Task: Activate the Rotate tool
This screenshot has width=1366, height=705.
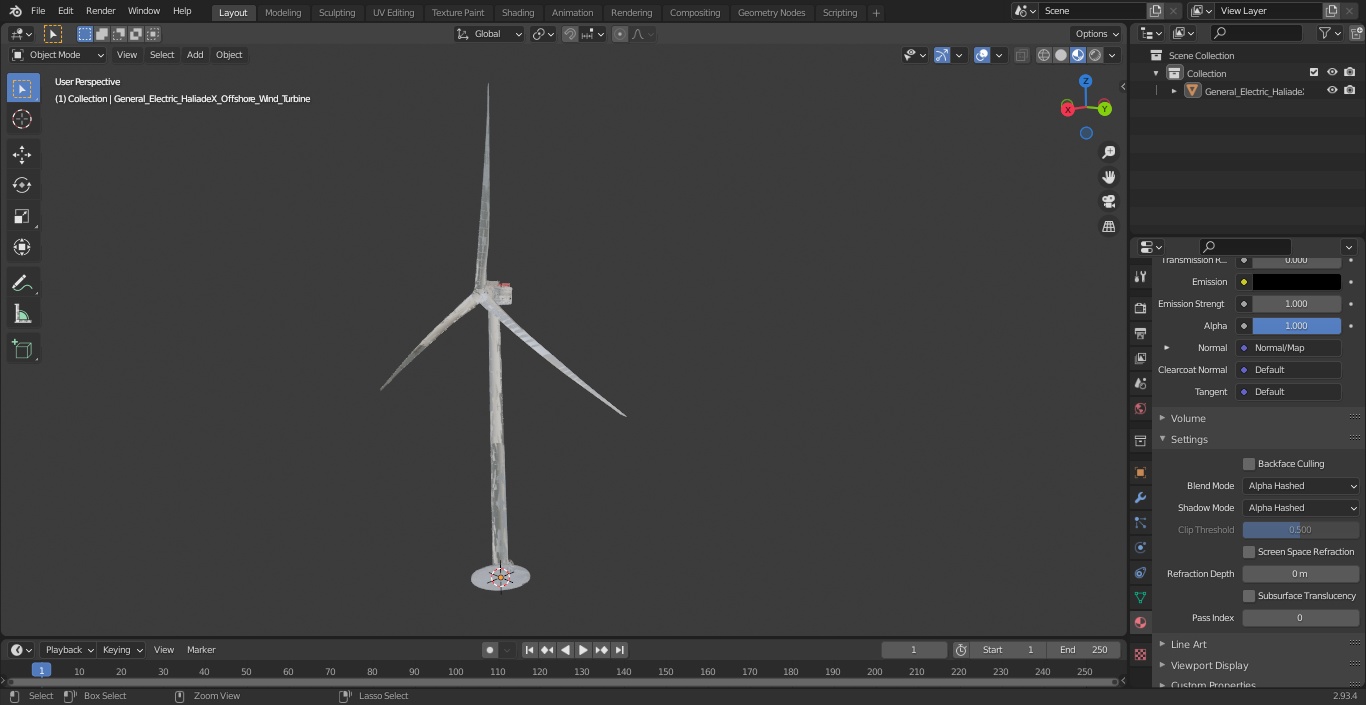Action: pyautogui.click(x=22, y=185)
